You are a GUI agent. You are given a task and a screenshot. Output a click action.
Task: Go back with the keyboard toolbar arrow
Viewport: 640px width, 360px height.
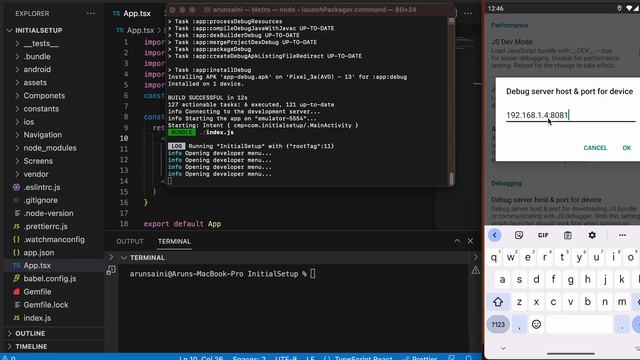[x=495, y=235]
